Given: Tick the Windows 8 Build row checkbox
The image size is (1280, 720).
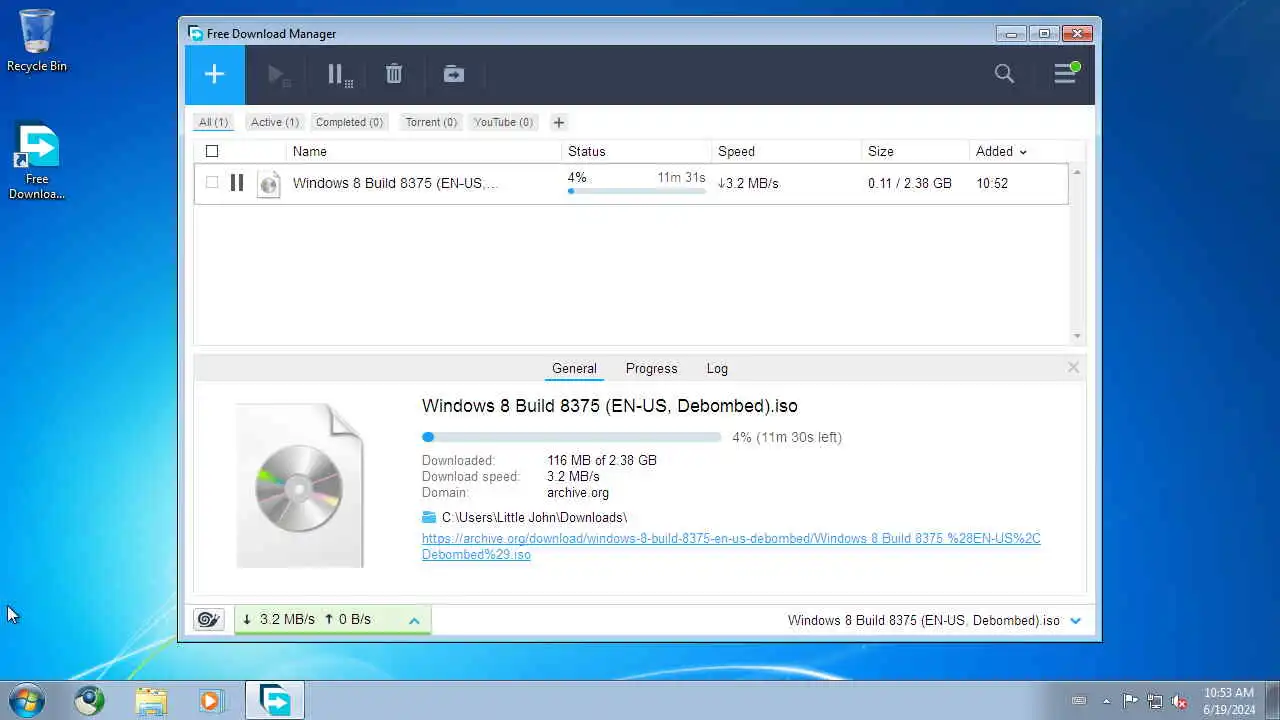Looking at the screenshot, I should [x=211, y=183].
